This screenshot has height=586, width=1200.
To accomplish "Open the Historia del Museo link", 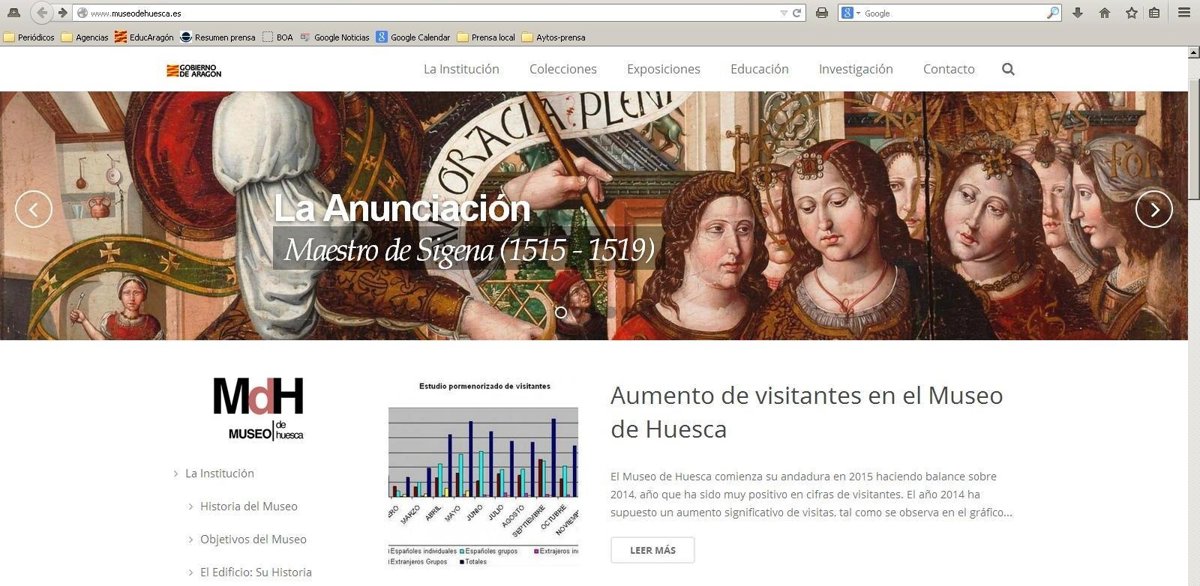I will [248, 506].
